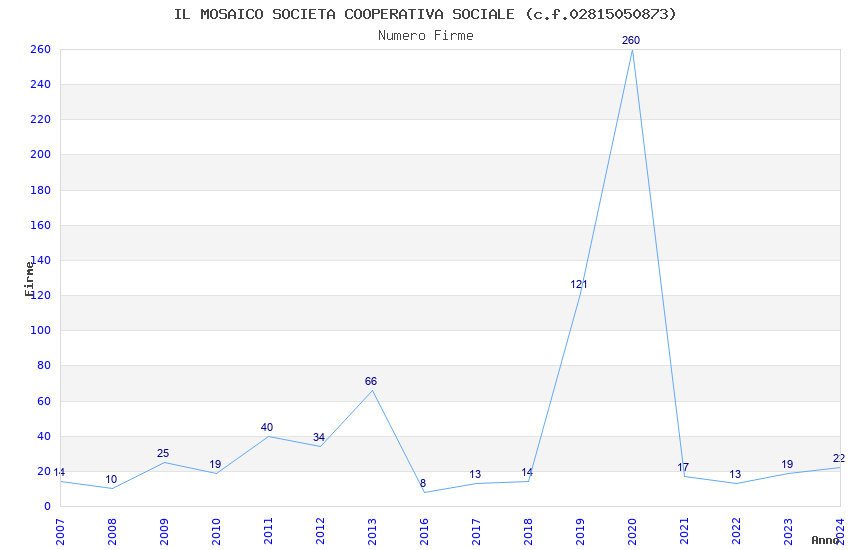850x550 pixels.
Task: Click y-axis tick value 200
Action: 41,154
